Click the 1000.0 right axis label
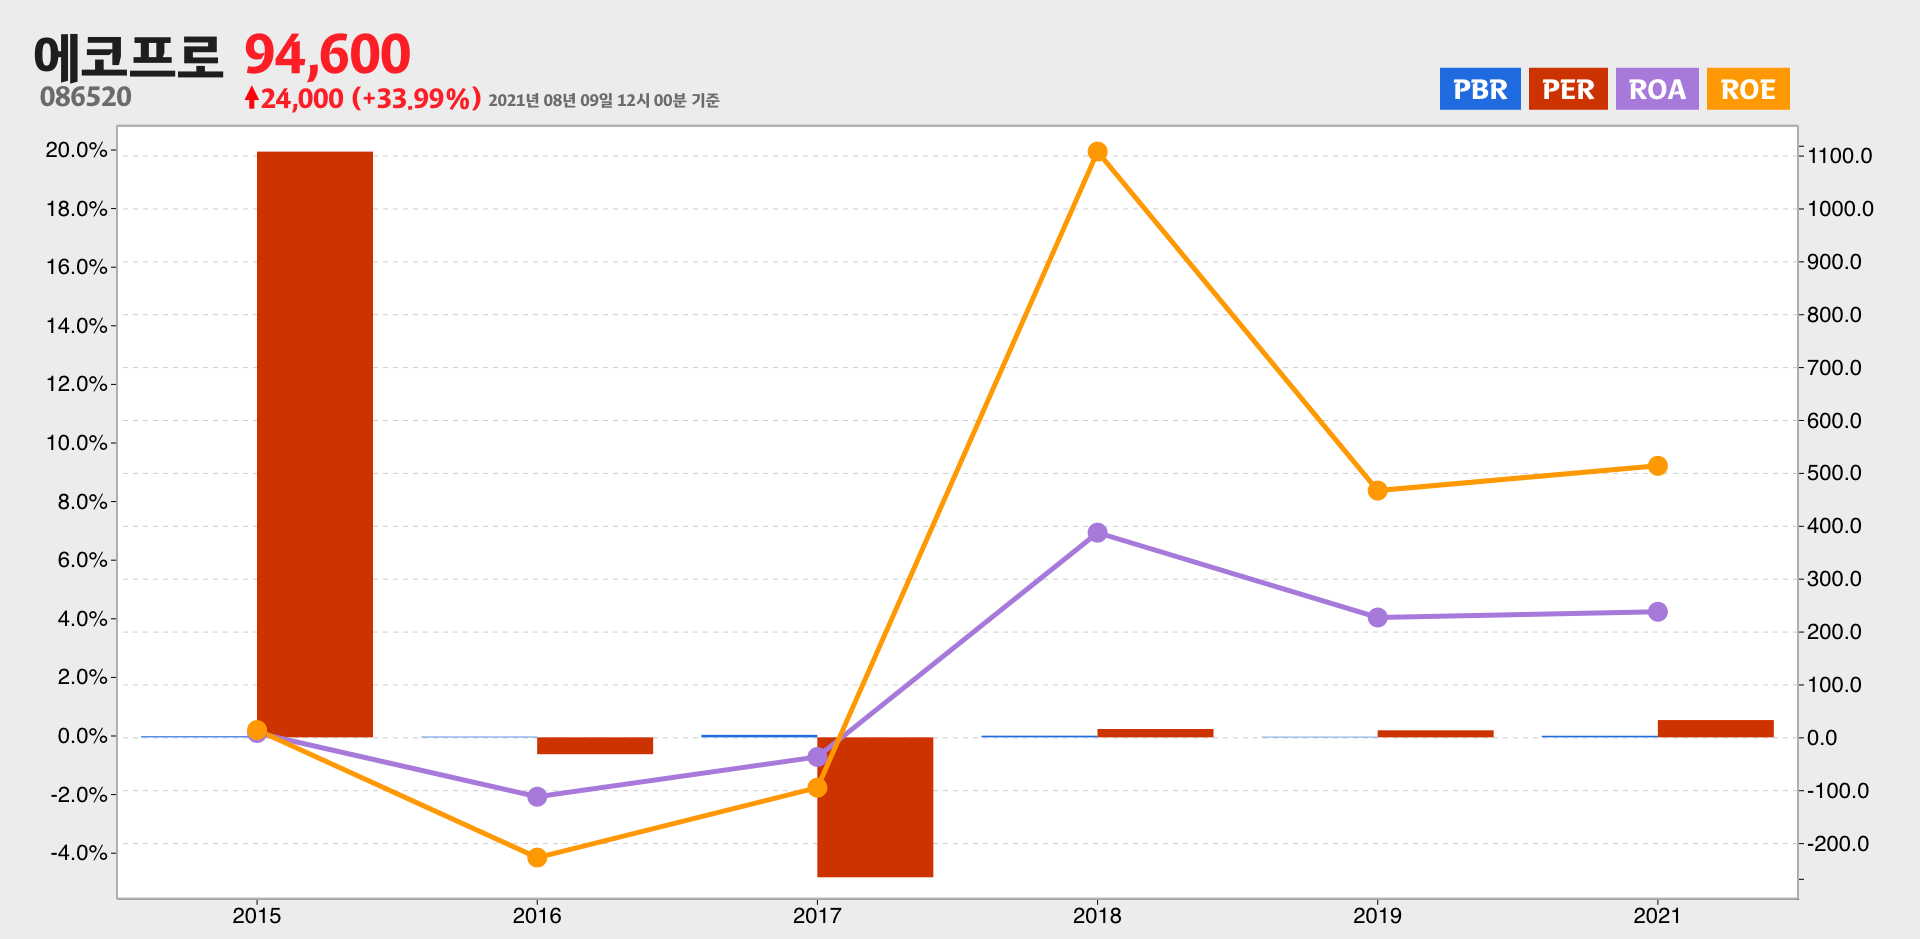Viewport: 1920px width, 939px height. (x=1840, y=209)
